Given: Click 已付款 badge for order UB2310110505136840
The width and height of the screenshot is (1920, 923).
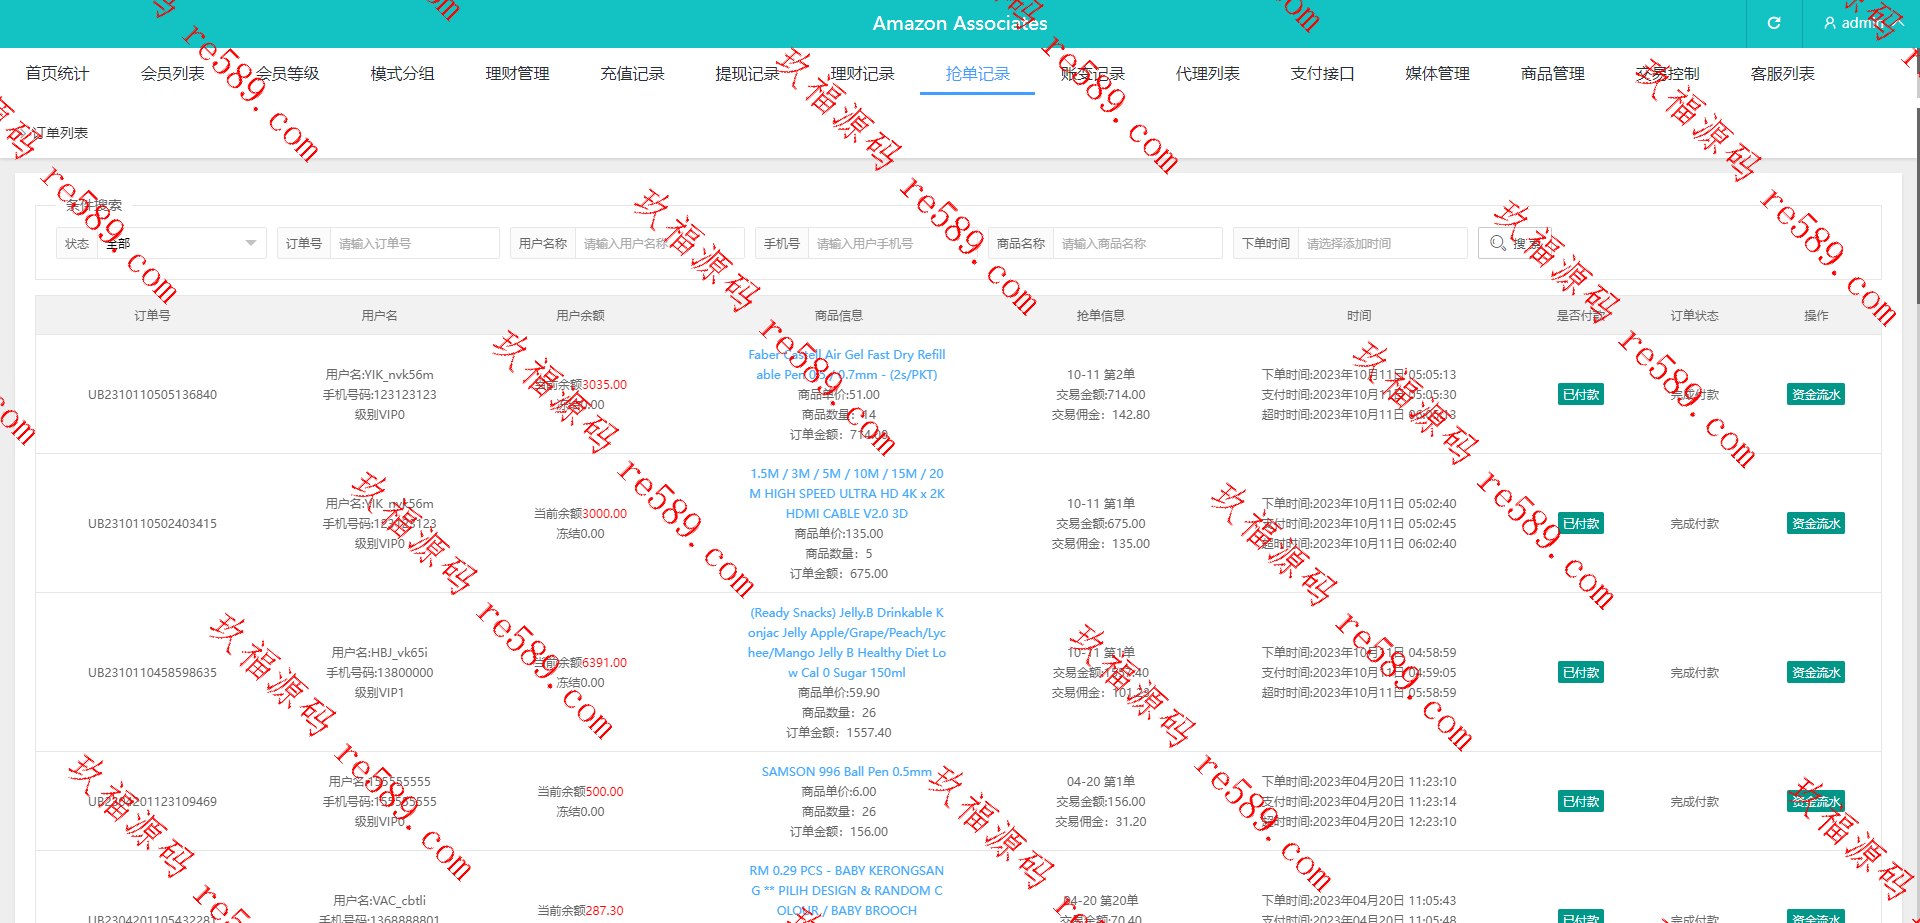Looking at the screenshot, I should pos(1581,394).
